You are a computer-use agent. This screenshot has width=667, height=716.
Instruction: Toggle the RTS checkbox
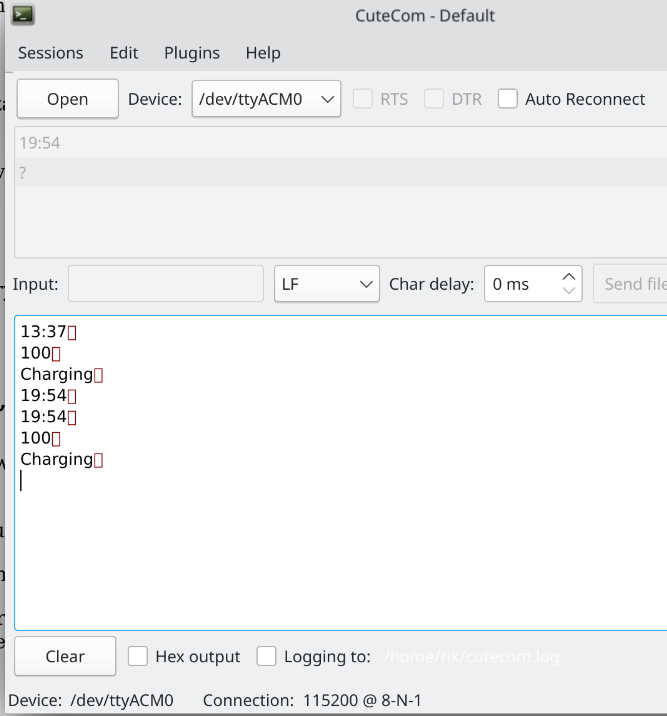coord(363,99)
